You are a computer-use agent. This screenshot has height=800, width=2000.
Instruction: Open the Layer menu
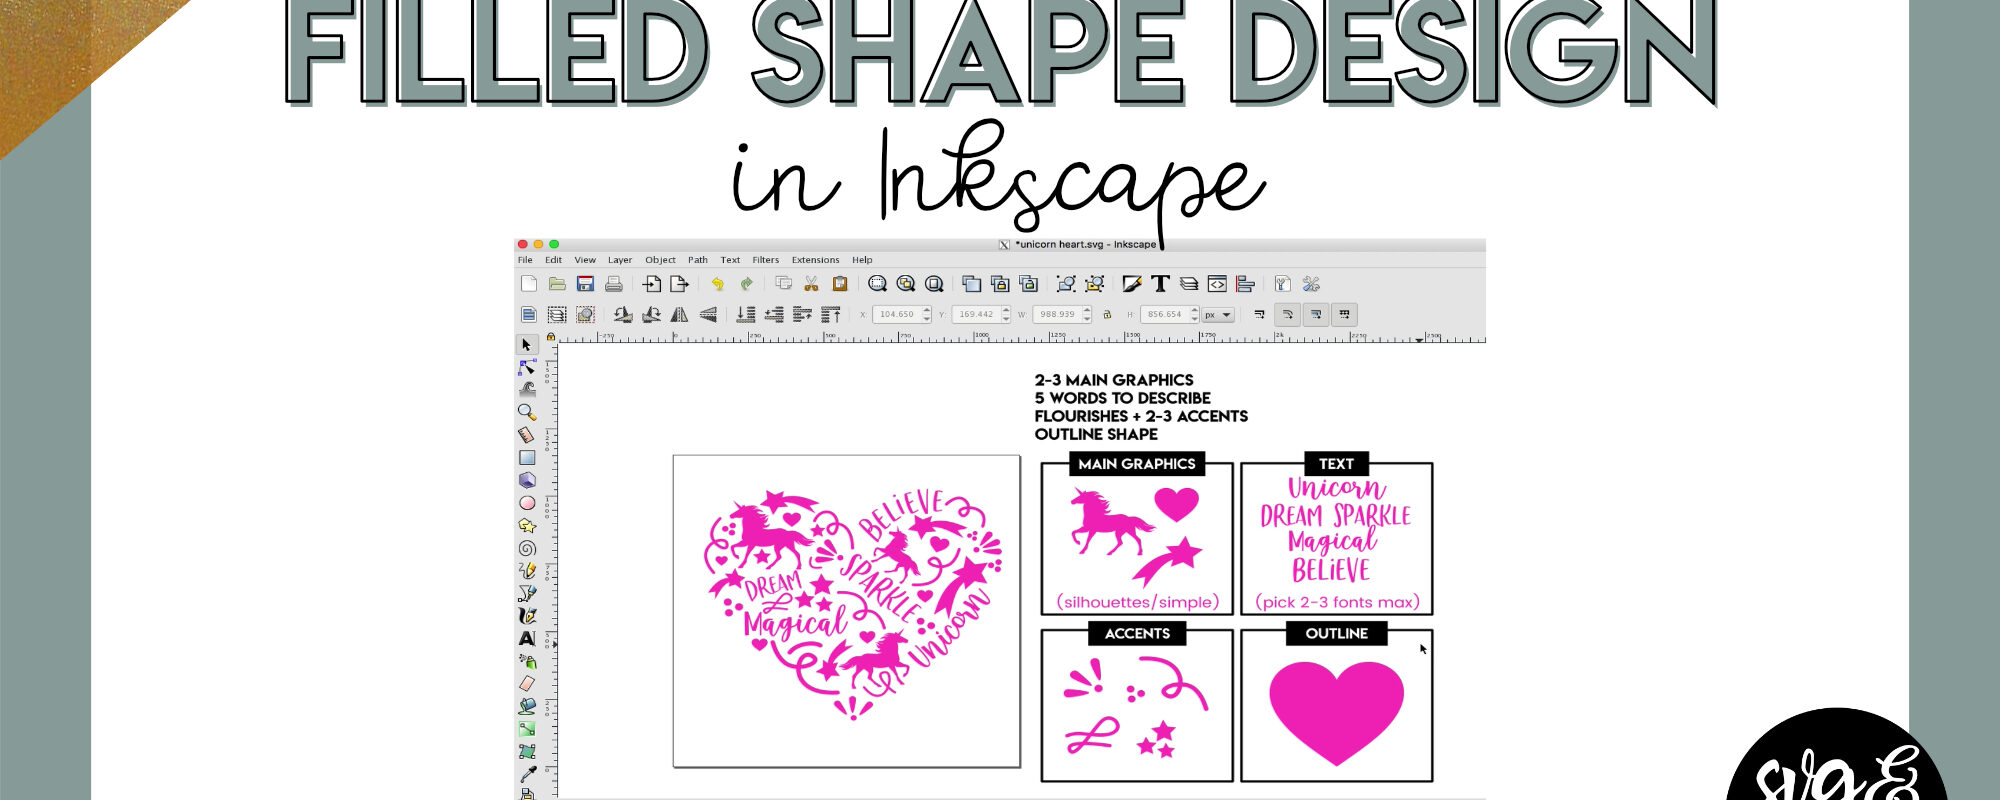[620, 260]
